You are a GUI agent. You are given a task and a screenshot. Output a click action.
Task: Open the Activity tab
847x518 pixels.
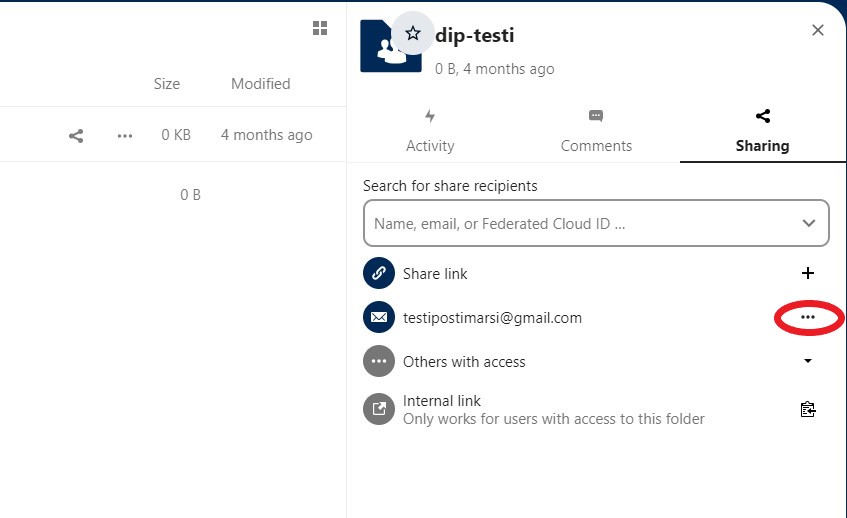[x=430, y=132]
